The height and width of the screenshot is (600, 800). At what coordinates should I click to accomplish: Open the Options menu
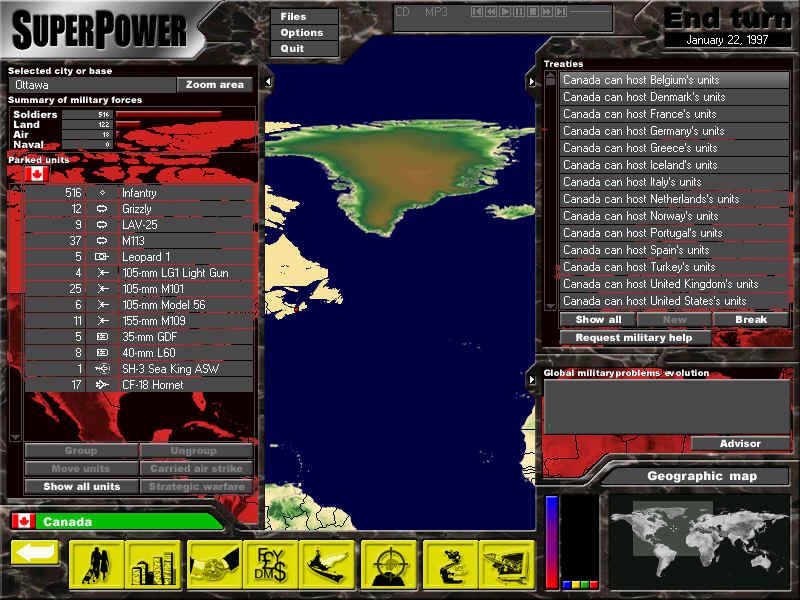coord(301,33)
